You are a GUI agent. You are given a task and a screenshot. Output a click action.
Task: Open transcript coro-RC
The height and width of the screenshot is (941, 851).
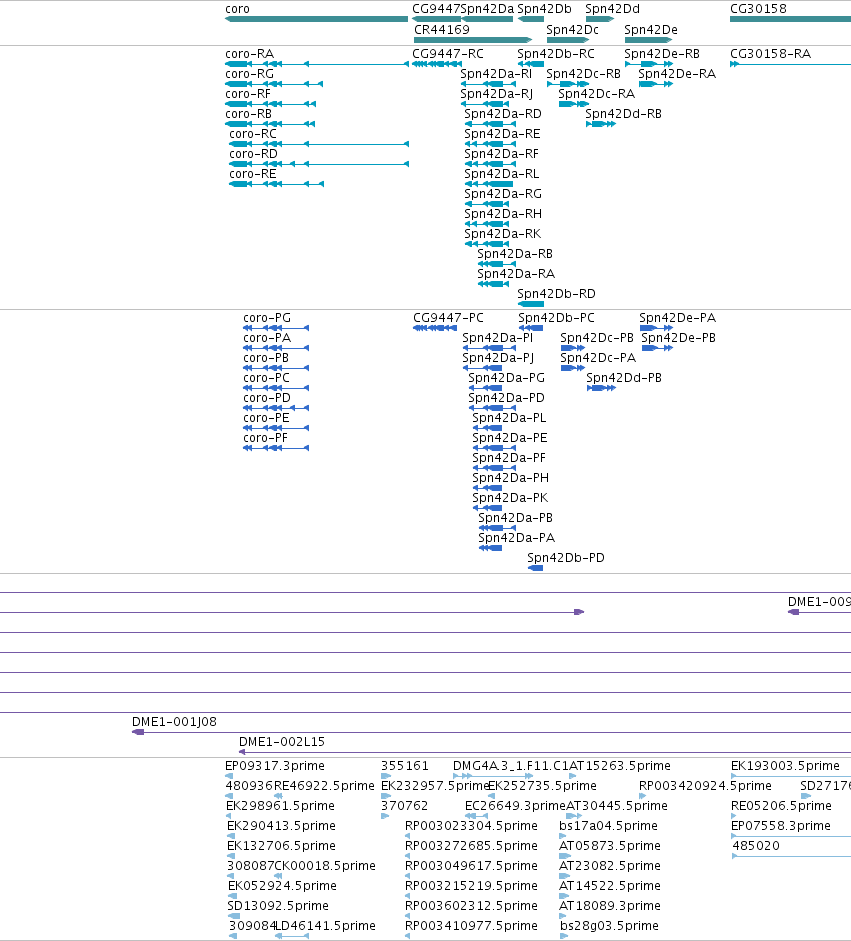pyautogui.click(x=319, y=144)
